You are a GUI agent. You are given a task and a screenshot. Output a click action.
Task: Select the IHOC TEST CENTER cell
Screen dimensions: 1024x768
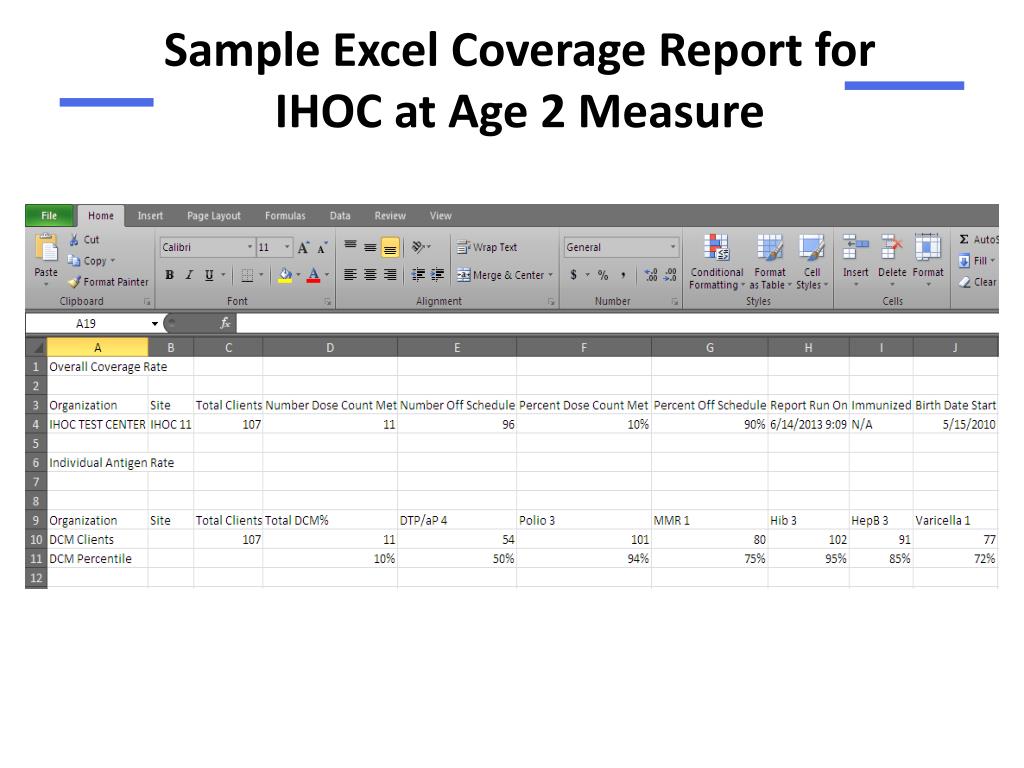pos(97,424)
